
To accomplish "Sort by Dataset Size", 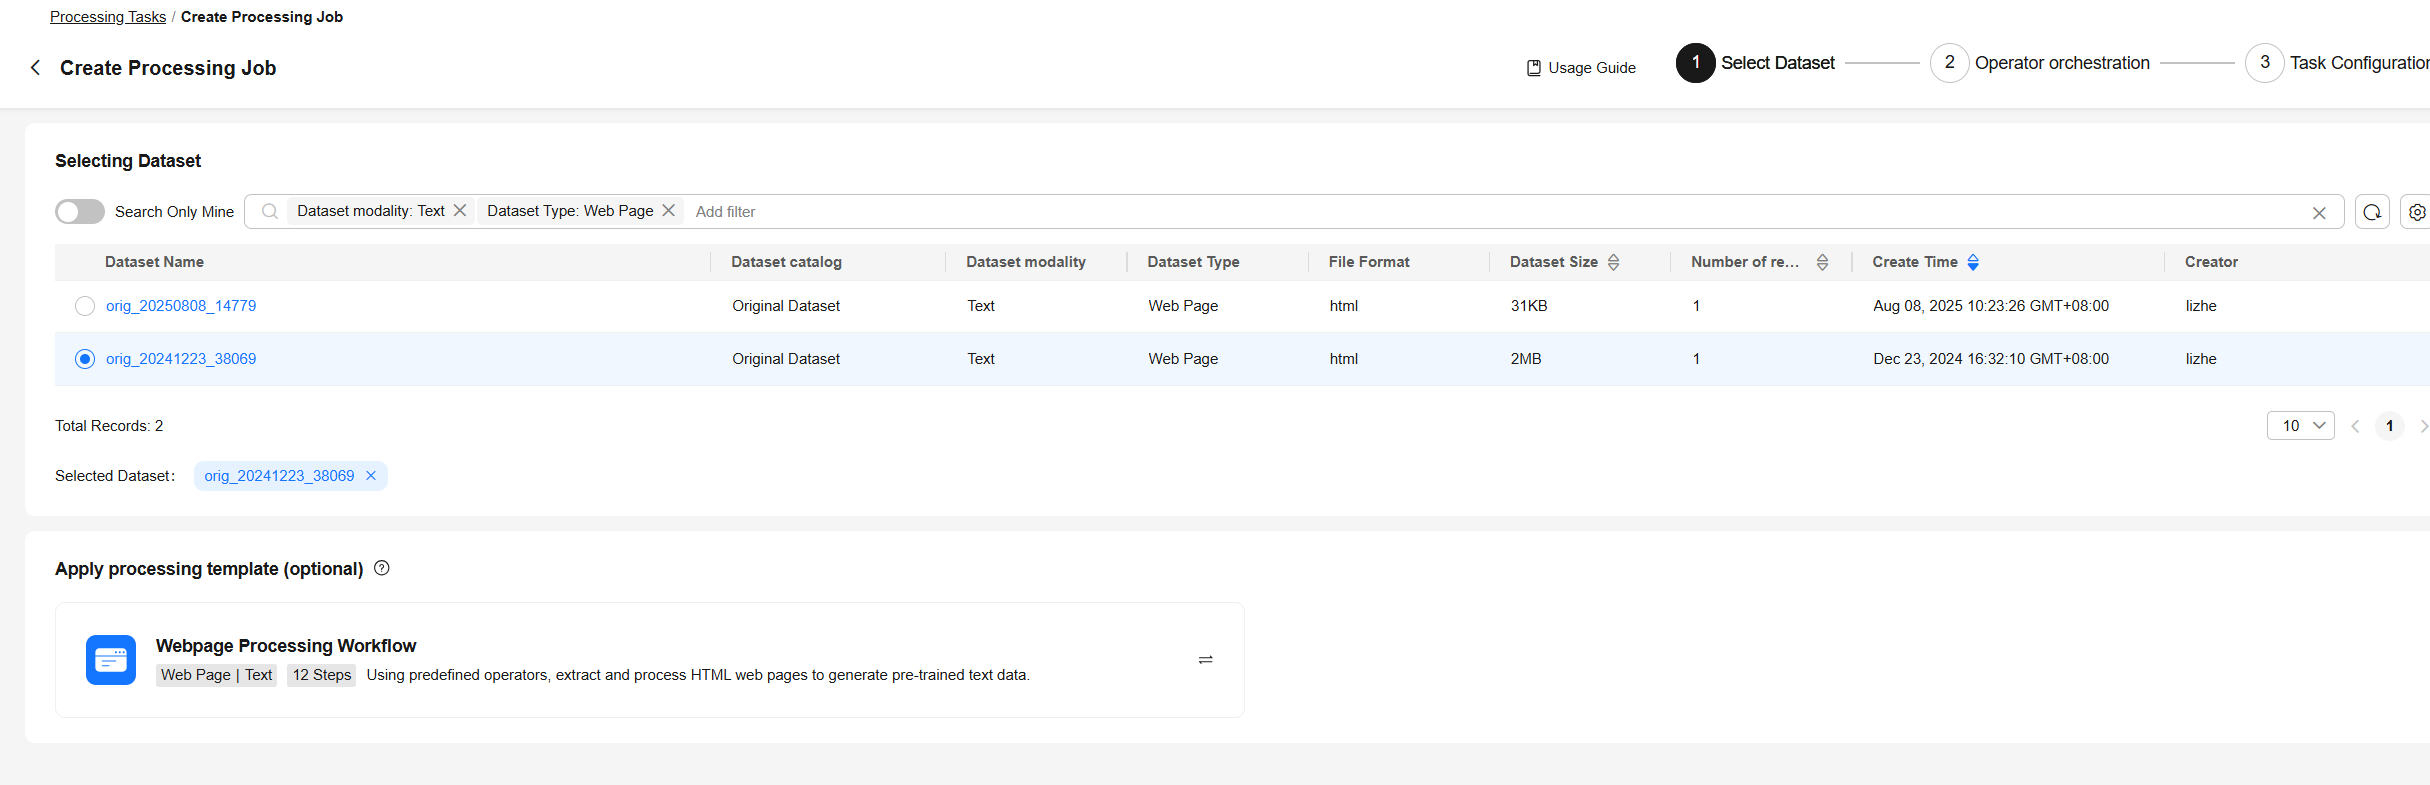I will pyautogui.click(x=1613, y=262).
